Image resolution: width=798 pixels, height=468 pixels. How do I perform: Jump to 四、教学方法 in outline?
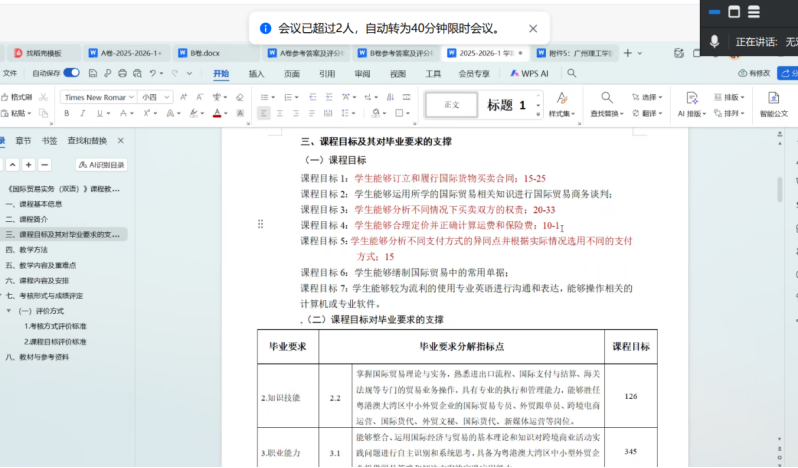pos(26,249)
